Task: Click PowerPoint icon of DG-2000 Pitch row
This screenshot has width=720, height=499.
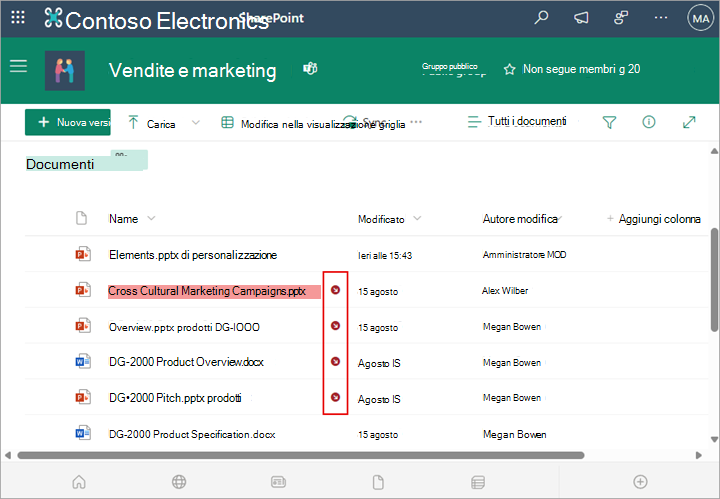Action: tap(83, 397)
